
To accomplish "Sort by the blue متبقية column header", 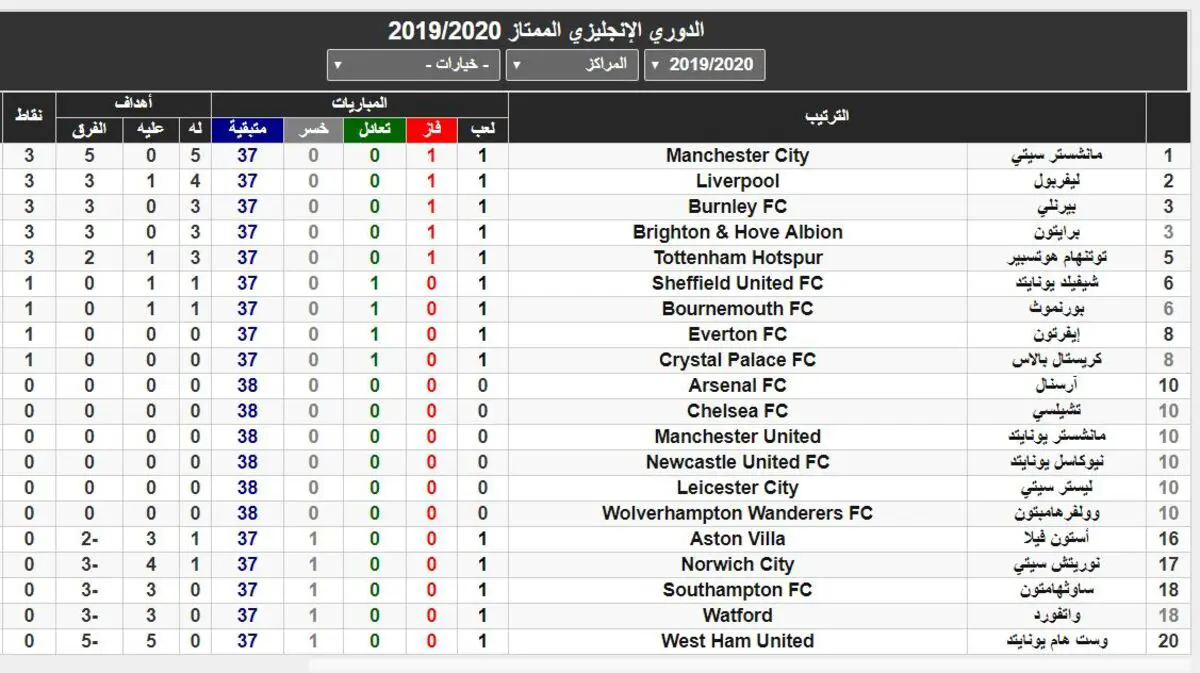I will pyautogui.click(x=247, y=130).
